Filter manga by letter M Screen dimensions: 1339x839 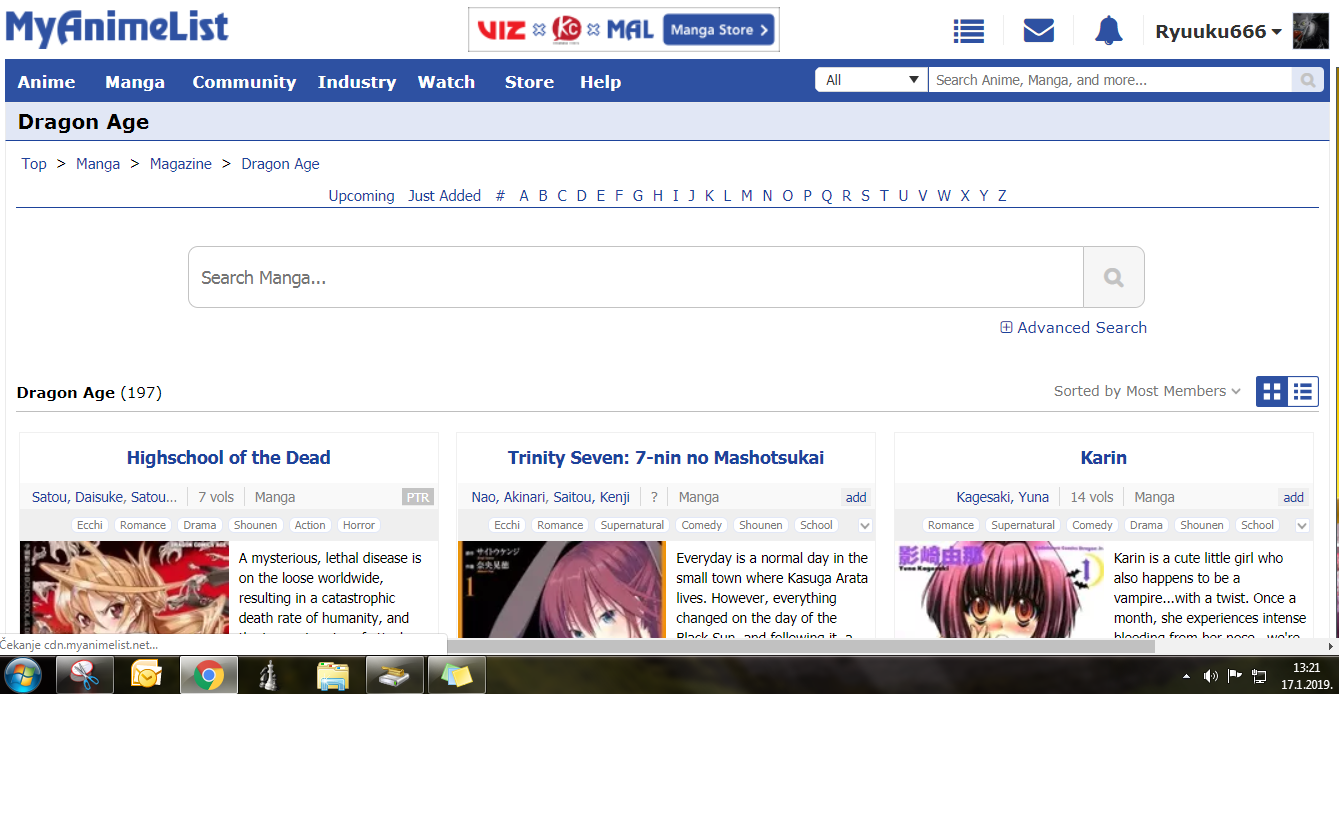pos(746,196)
